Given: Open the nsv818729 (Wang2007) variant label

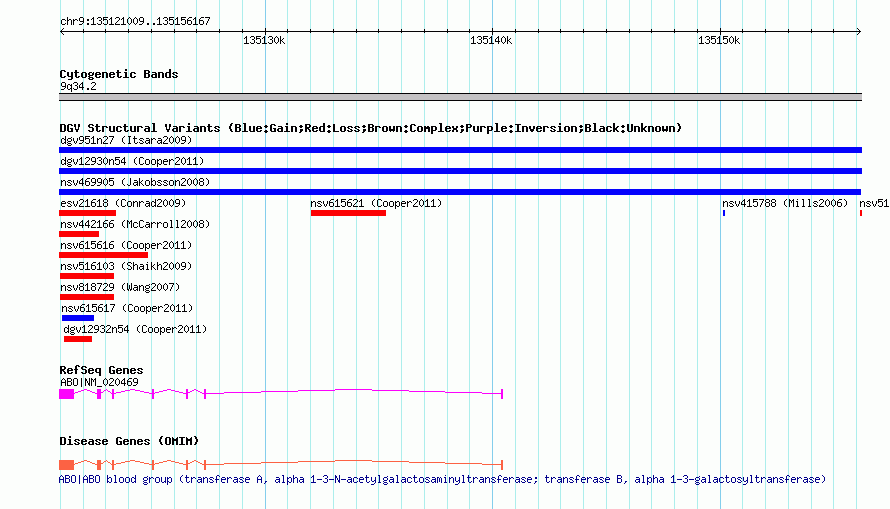Looking at the screenshot, I should click(120, 287).
